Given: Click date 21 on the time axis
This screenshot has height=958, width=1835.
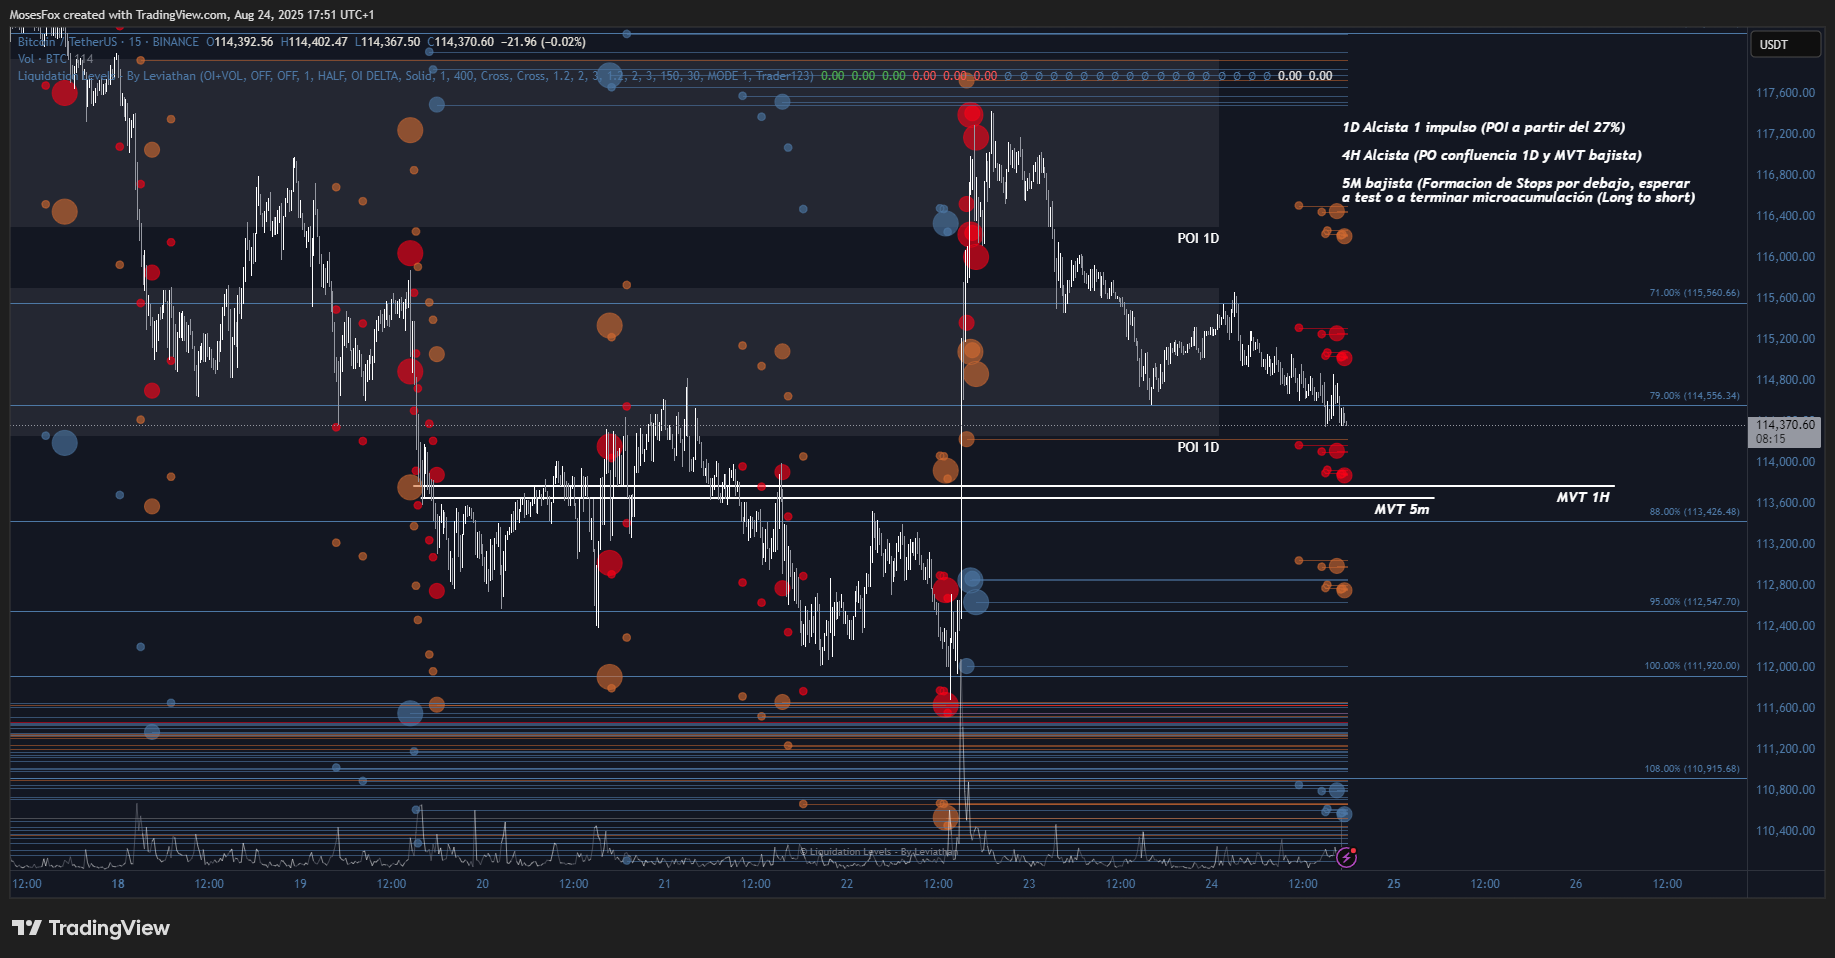Looking at the screenshot, I should click(x=664, y=884).
